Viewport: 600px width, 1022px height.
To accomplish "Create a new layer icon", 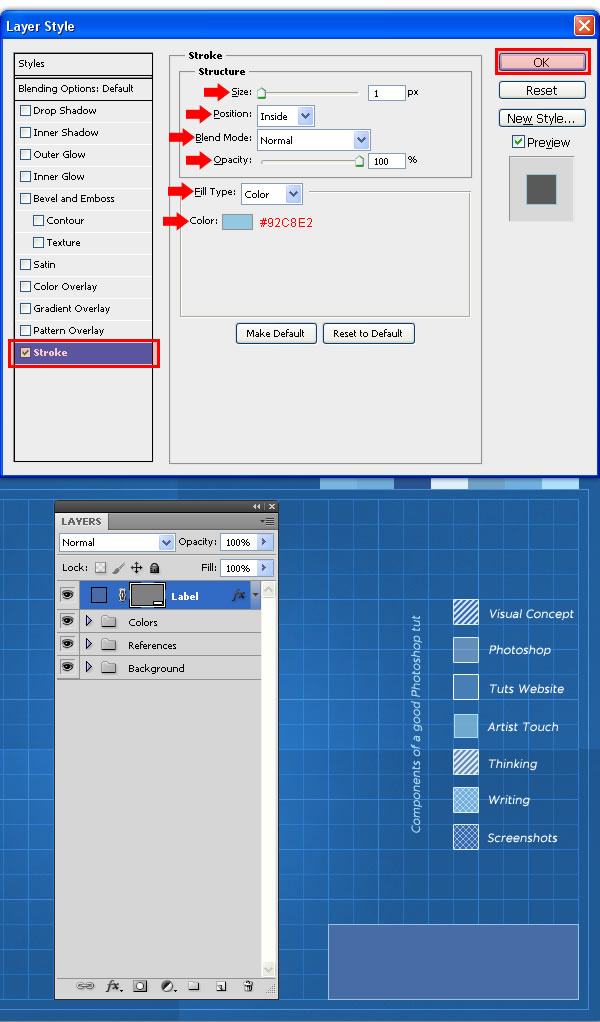I will click(221, 986).
